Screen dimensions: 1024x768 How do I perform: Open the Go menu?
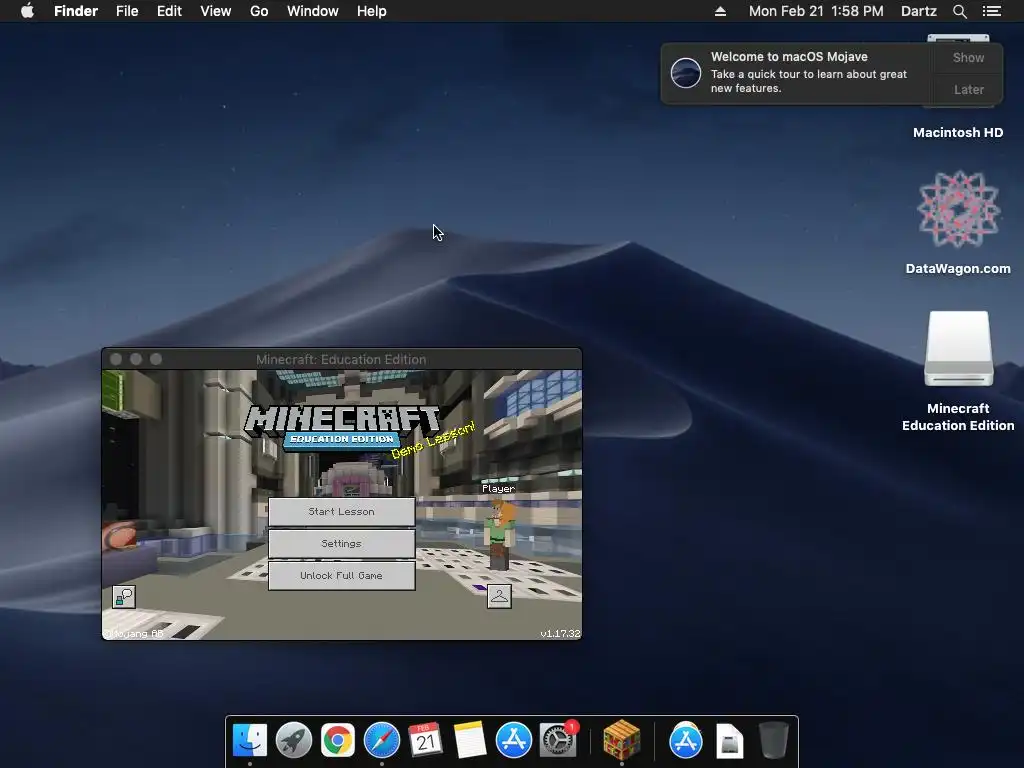(x=259, y=11)
